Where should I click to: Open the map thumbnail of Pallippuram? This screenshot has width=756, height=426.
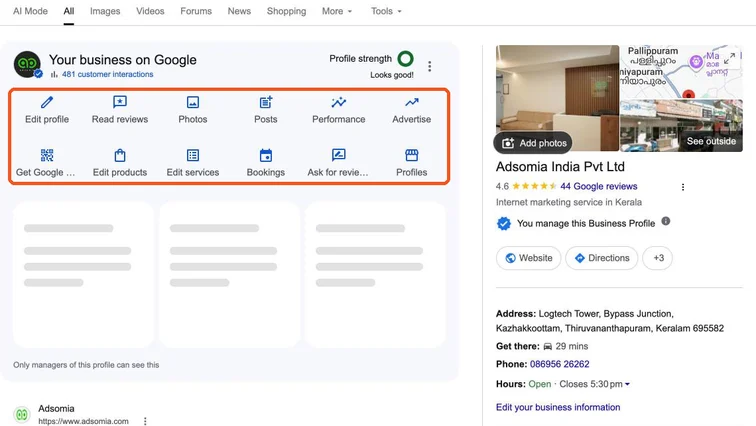click(681, 71)
